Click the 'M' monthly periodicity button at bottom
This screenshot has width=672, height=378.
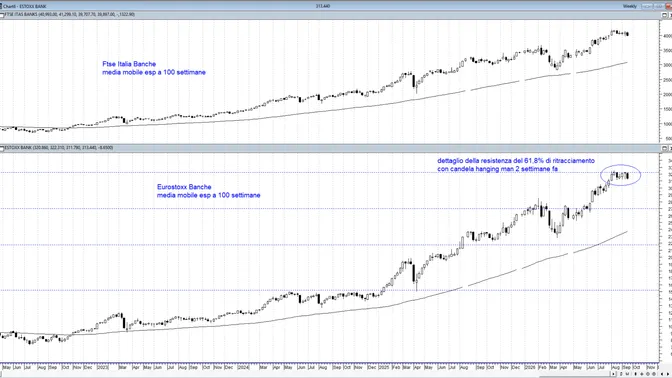(x=627, y=374)
